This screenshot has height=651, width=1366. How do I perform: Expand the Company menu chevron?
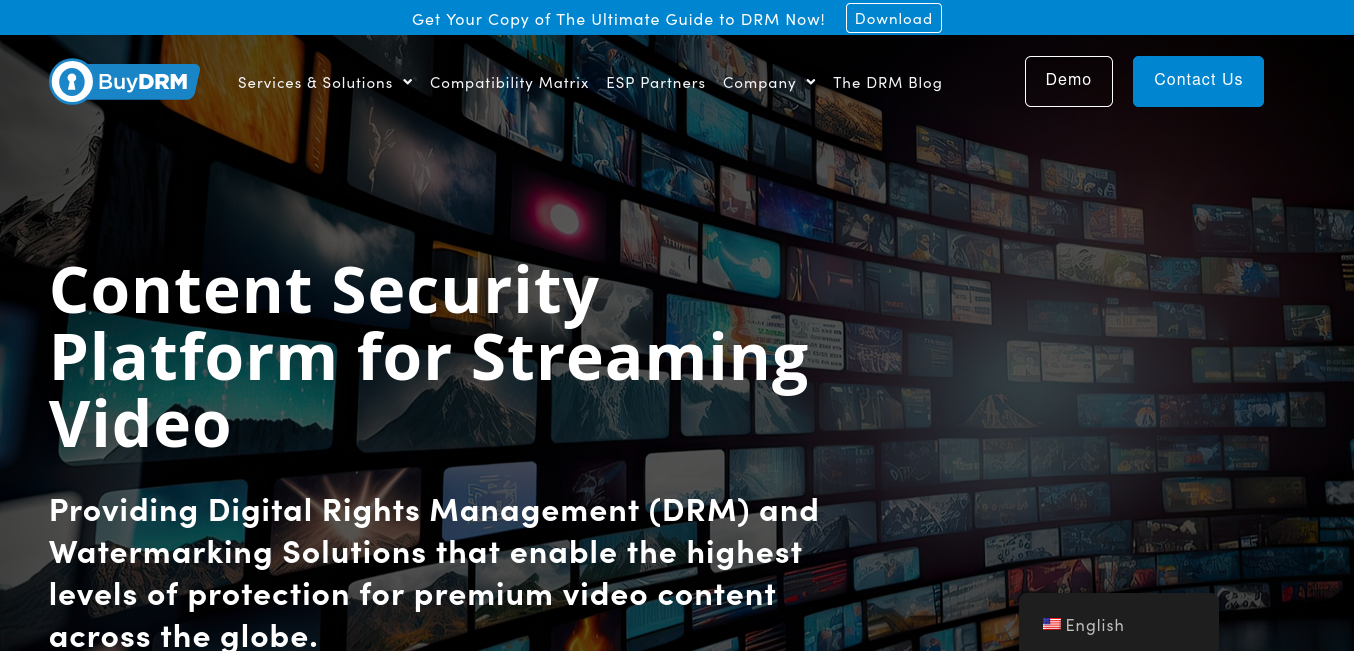tap(810, 82)
